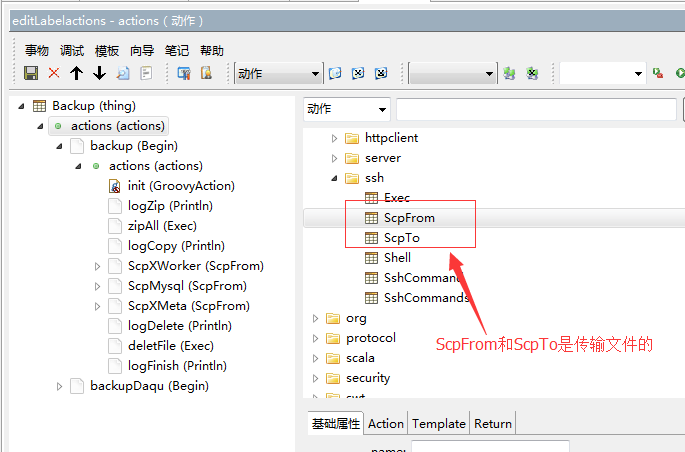Click the Backup (thing) table icon
Image resolution: width=685 pixels, height=452 pixels.
pos(39,106)
